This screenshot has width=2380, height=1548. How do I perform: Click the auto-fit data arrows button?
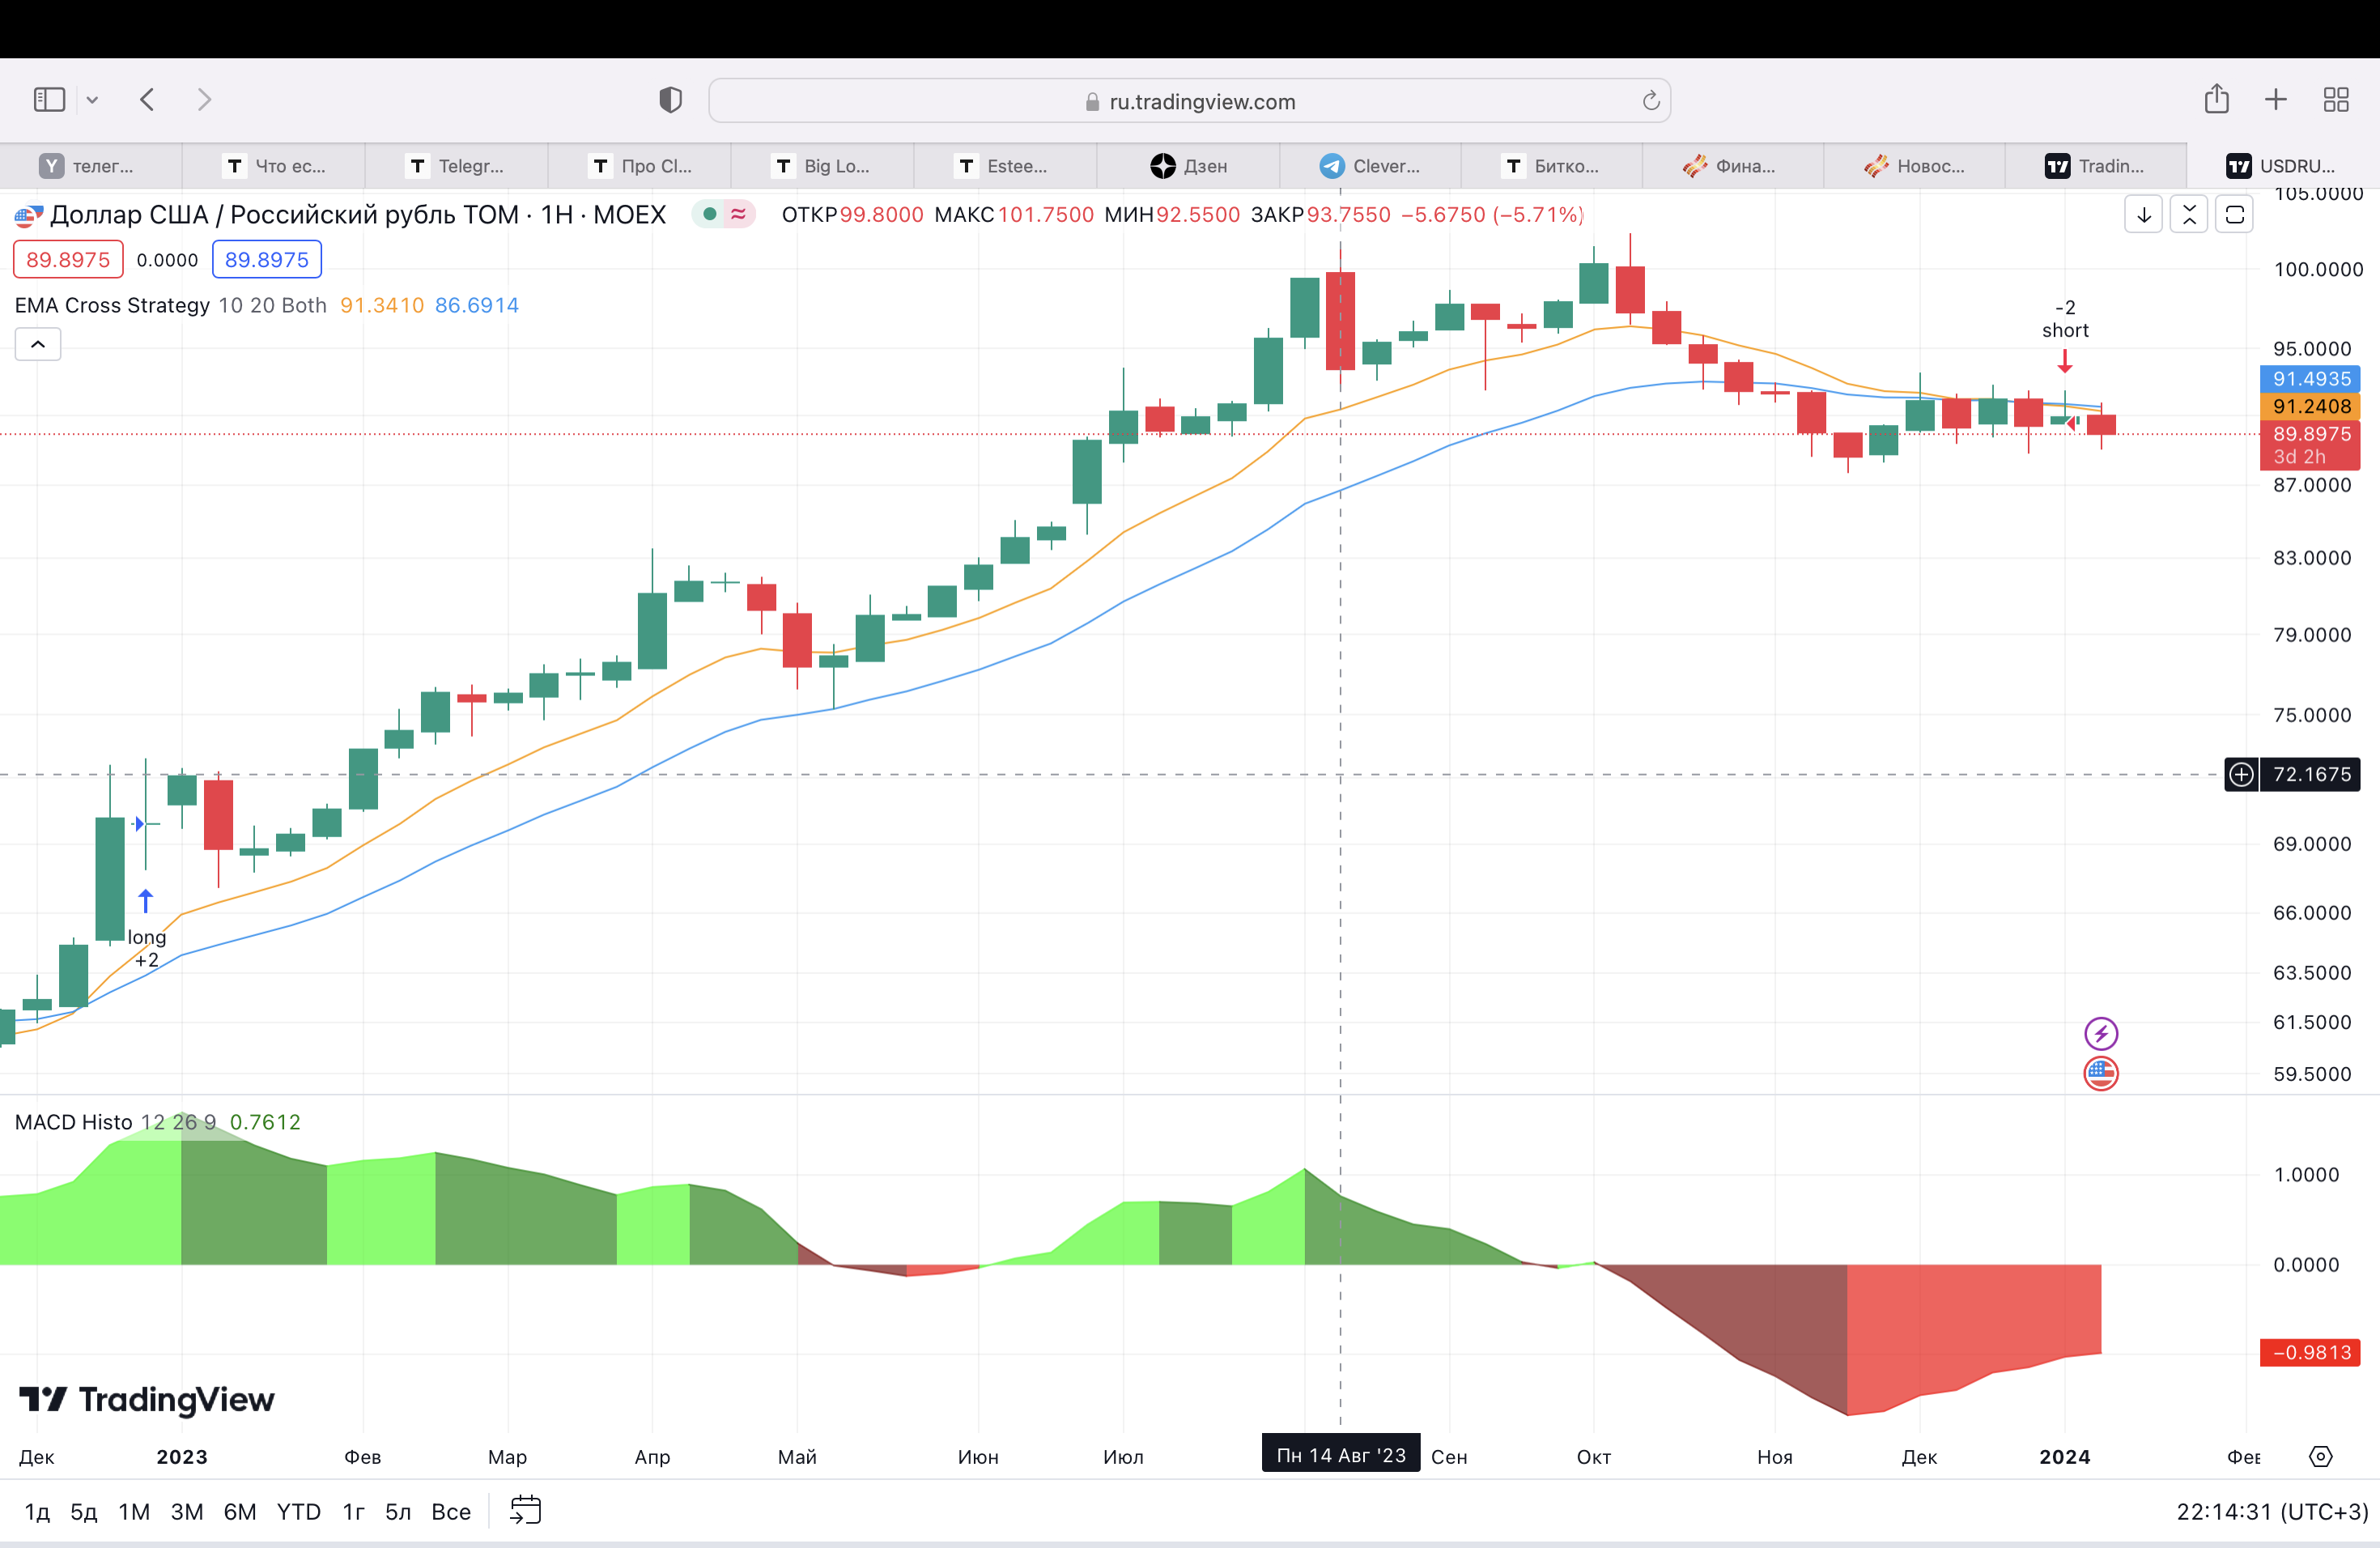coord(2189,215)
